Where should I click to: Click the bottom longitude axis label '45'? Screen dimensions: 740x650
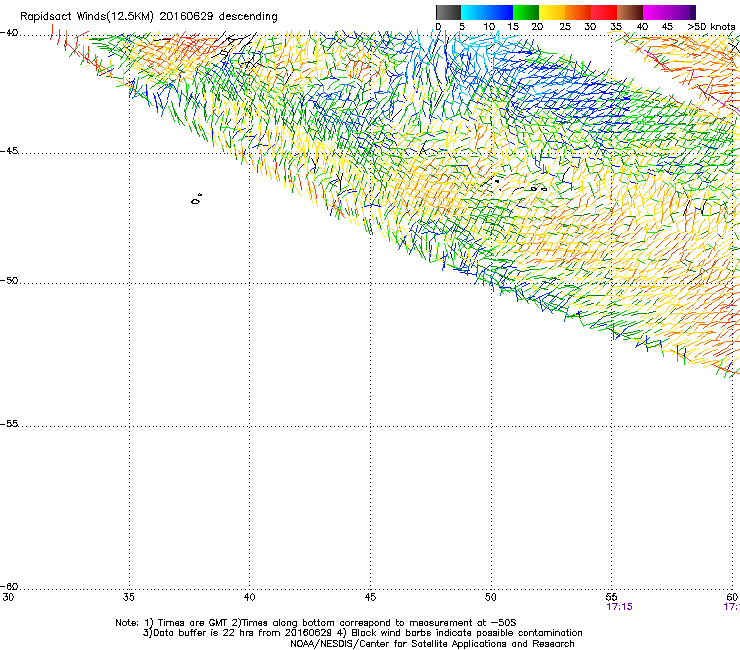tap(370, 597)
